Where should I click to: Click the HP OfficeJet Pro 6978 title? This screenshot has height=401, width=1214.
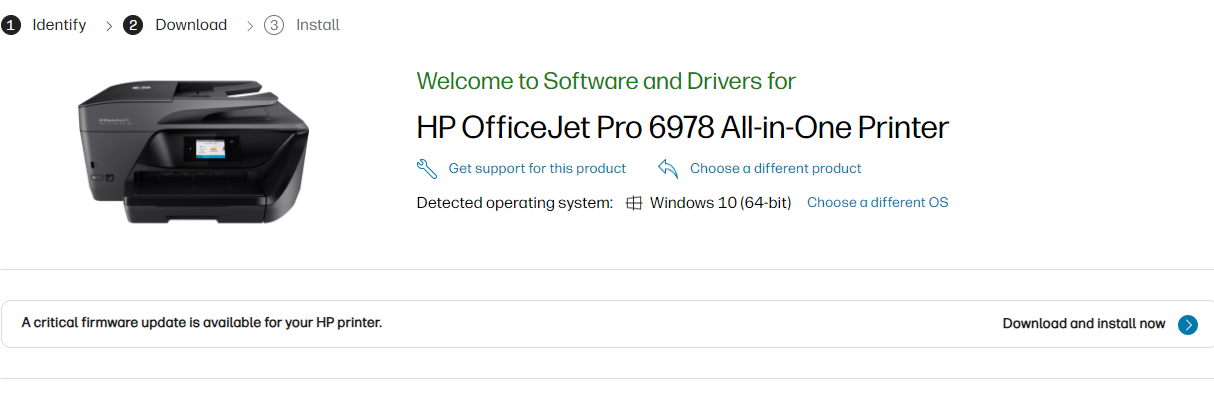point(682,128)
